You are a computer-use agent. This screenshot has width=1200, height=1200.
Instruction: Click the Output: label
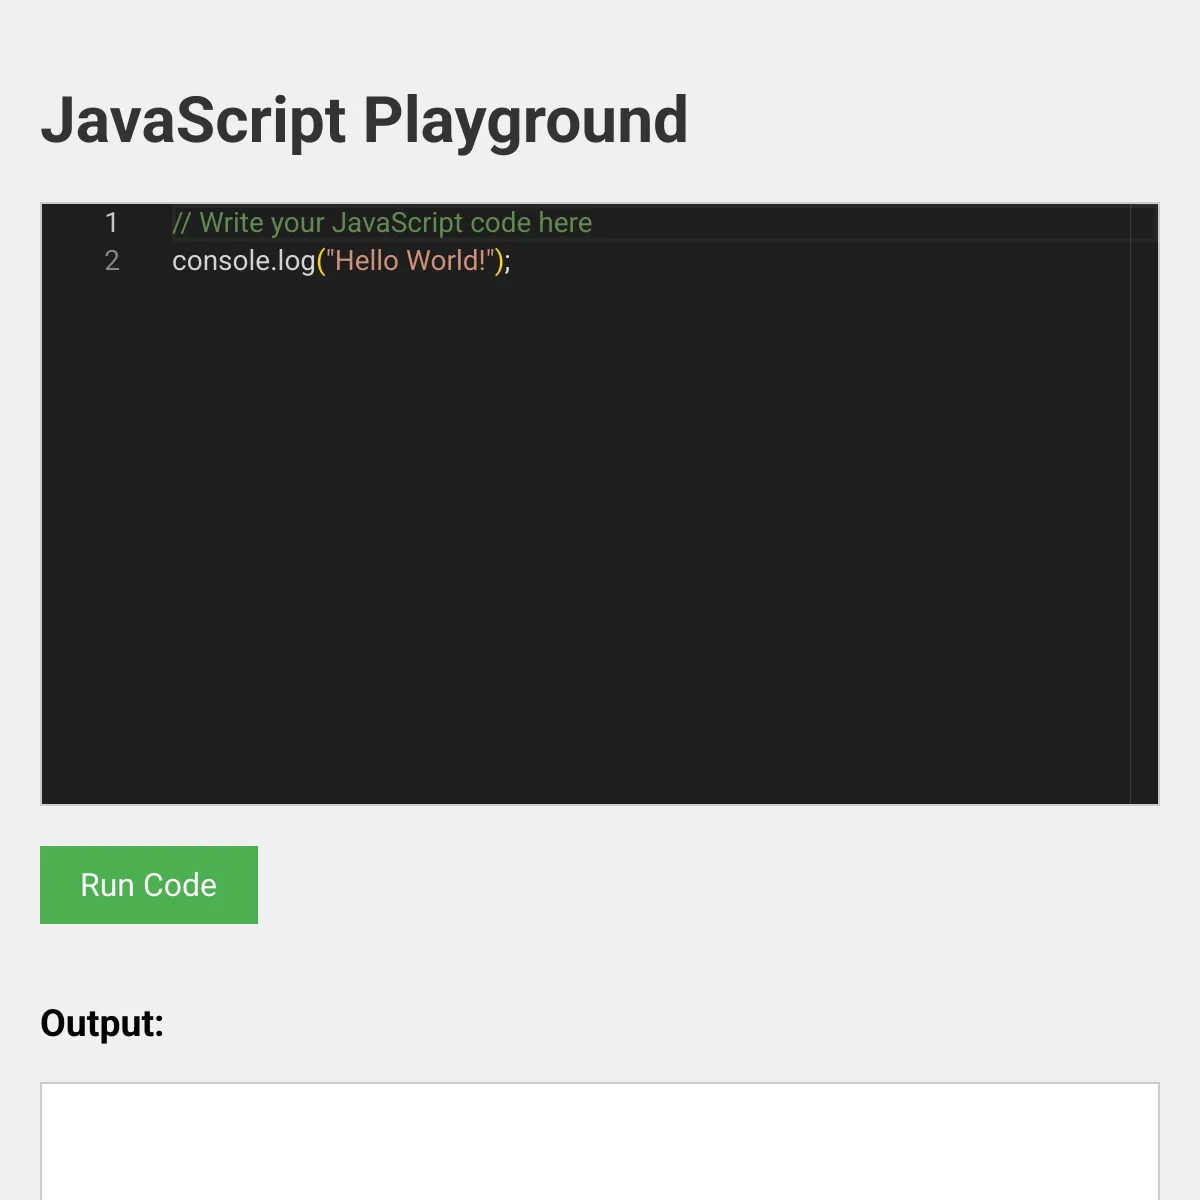(102, 1023)
